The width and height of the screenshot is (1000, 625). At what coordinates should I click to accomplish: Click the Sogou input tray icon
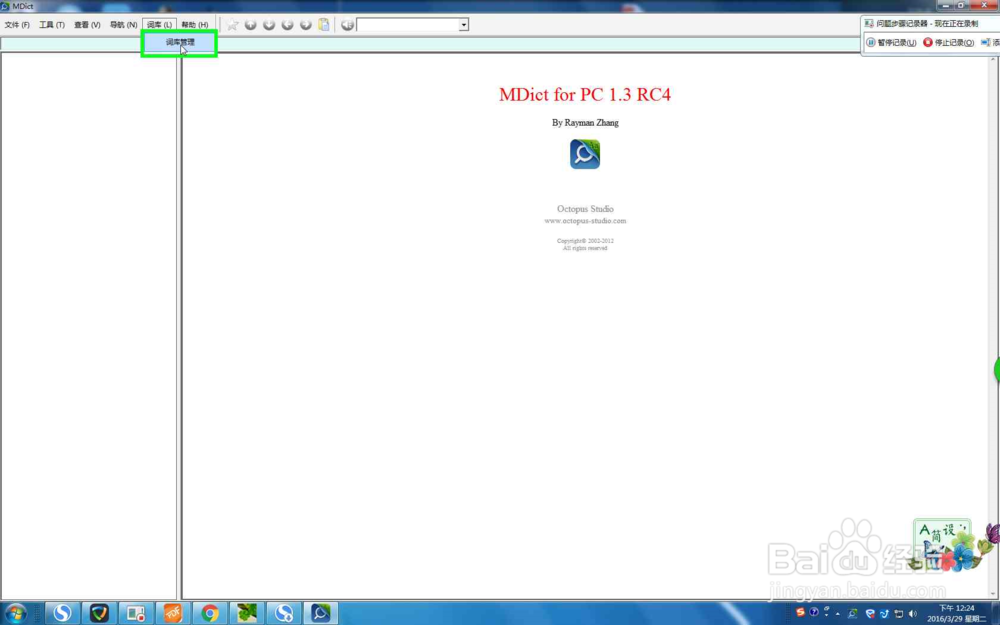tap(800, 612)
